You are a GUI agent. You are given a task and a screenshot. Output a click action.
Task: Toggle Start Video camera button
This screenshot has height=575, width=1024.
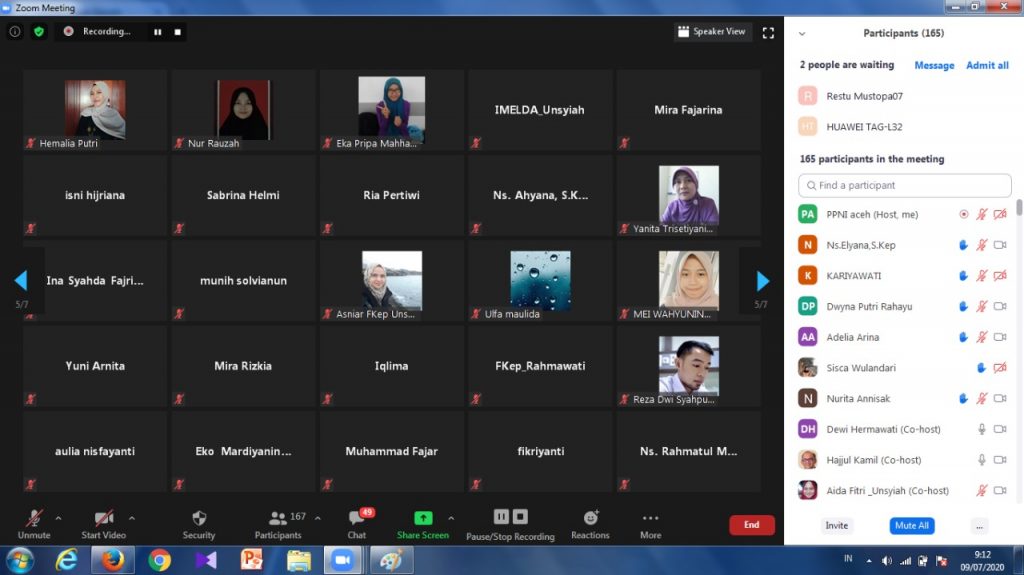[103, 518]
